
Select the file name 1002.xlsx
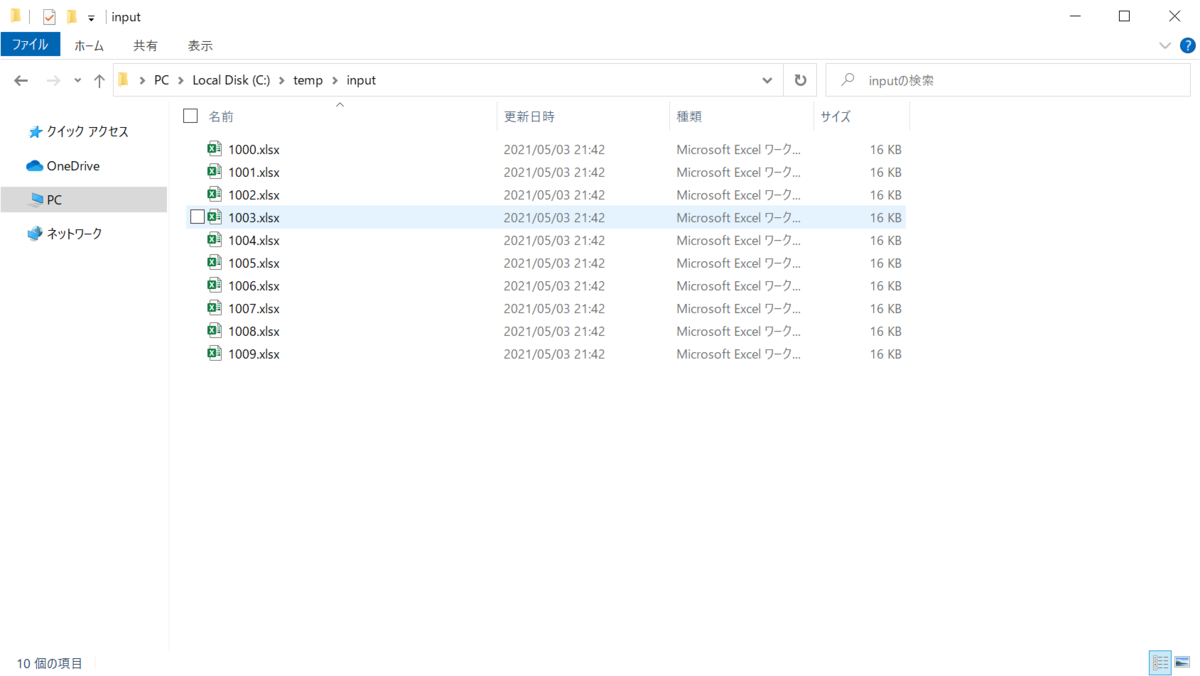254,195
